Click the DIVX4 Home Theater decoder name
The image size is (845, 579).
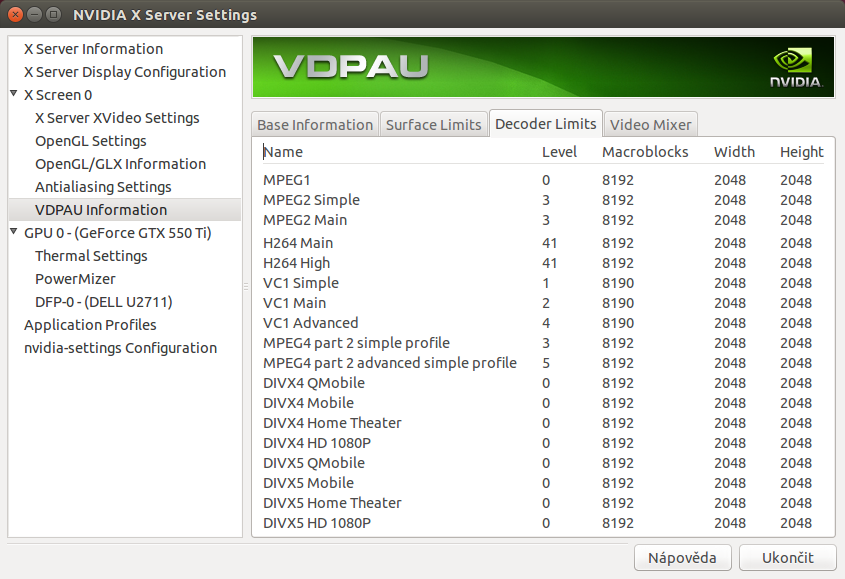(332, 423)
